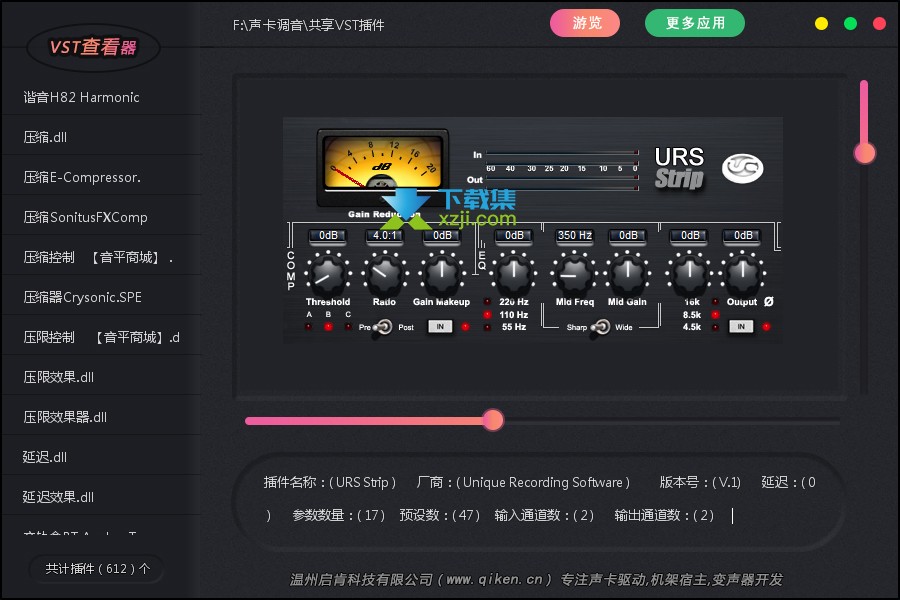900x600 pixels.
Task: Click '参数数量 : ( 17 )' text
Action: click(339, 515)
